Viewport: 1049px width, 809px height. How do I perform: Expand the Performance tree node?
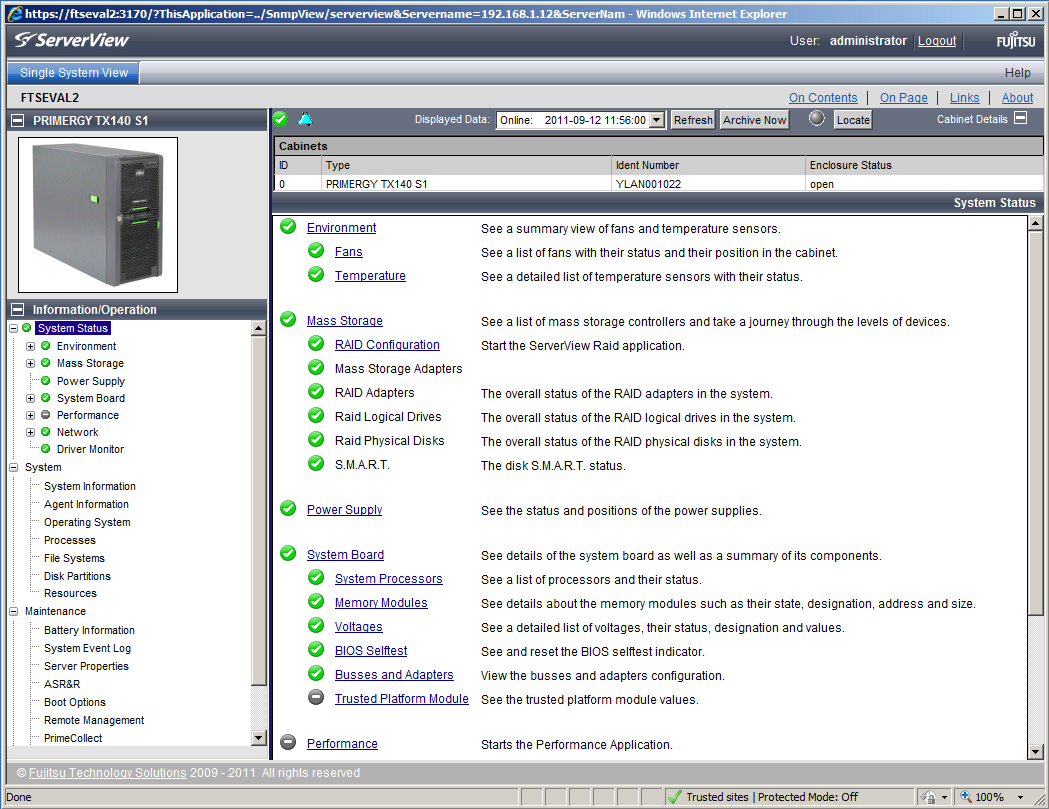tap(30, 415)
